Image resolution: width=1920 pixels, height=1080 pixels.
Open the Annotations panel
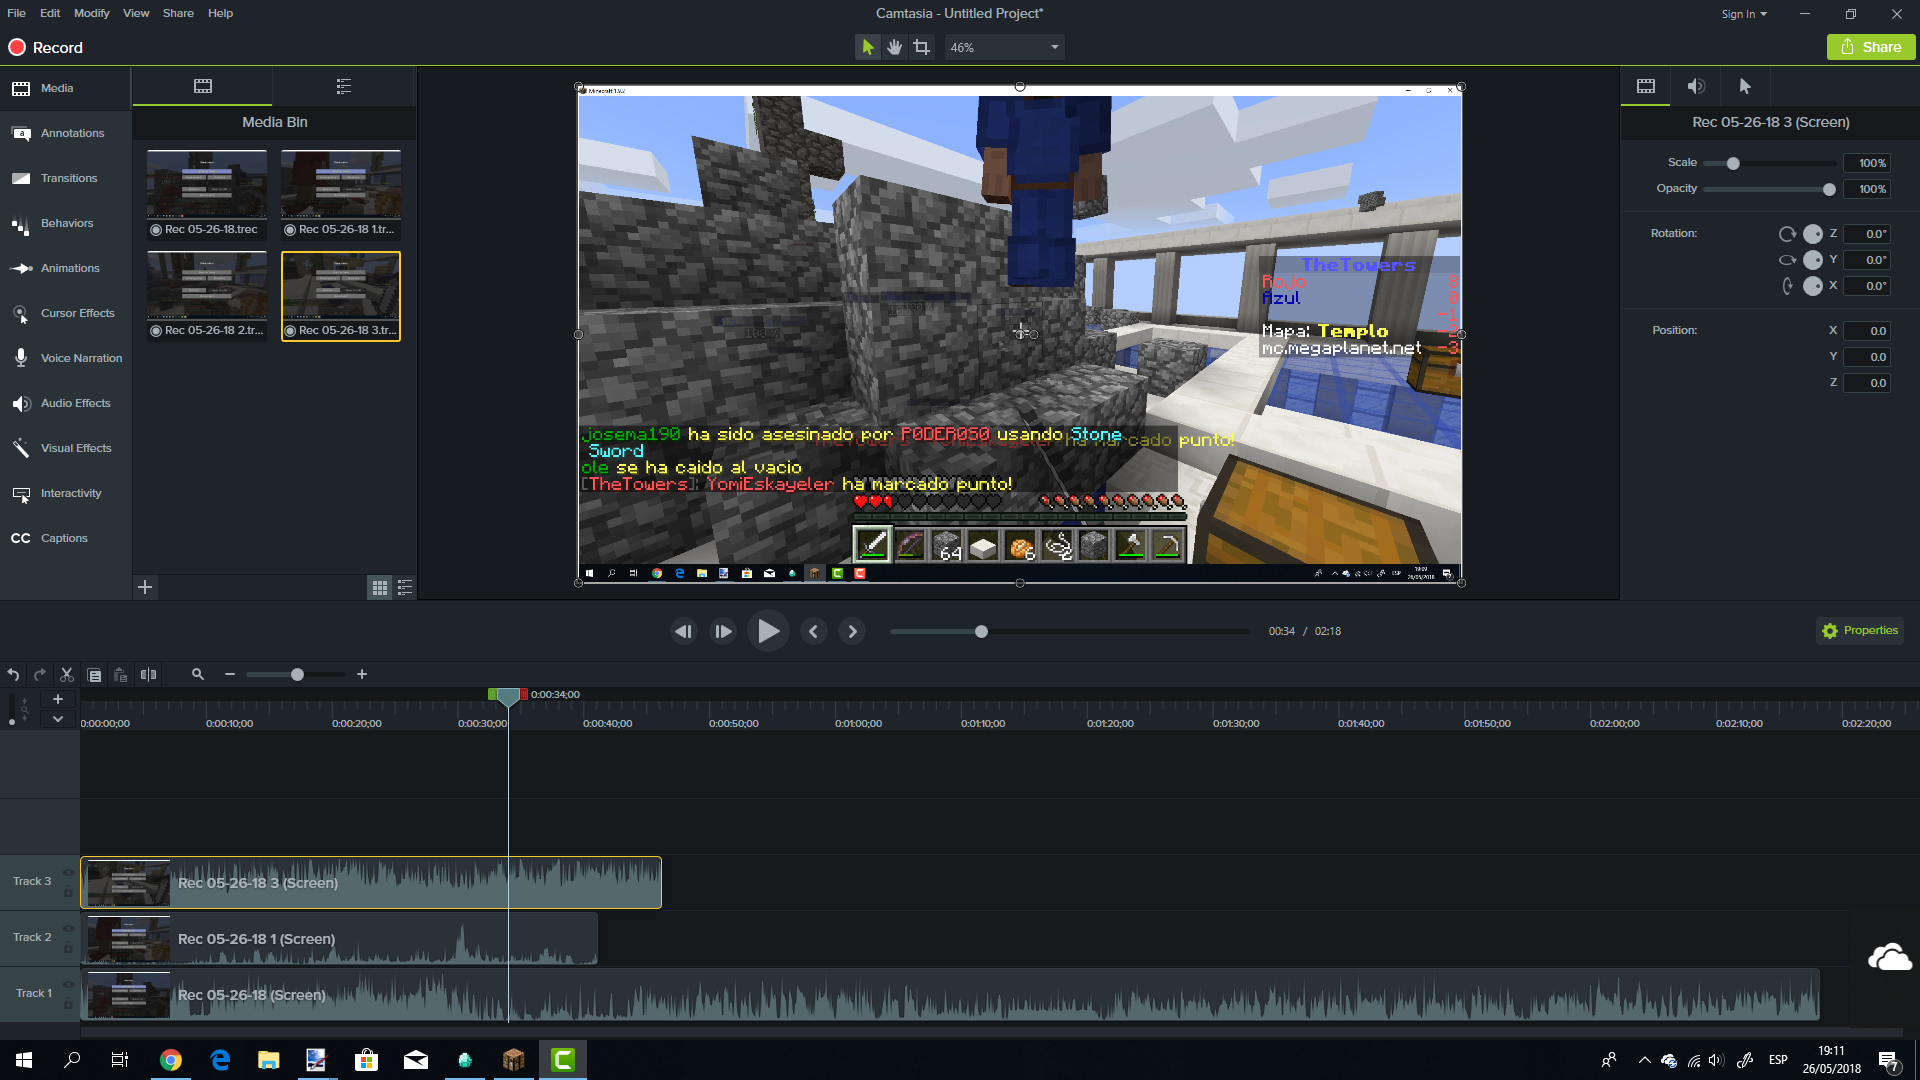click(x=65, y=133)
